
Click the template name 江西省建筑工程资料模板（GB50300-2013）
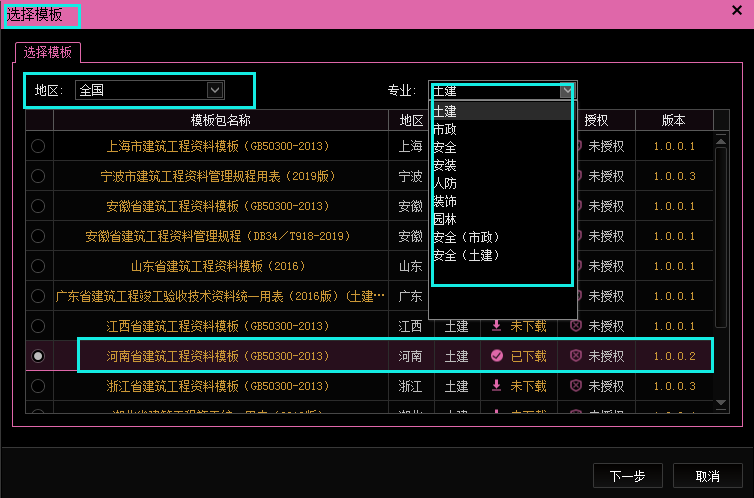click(219, 326)
